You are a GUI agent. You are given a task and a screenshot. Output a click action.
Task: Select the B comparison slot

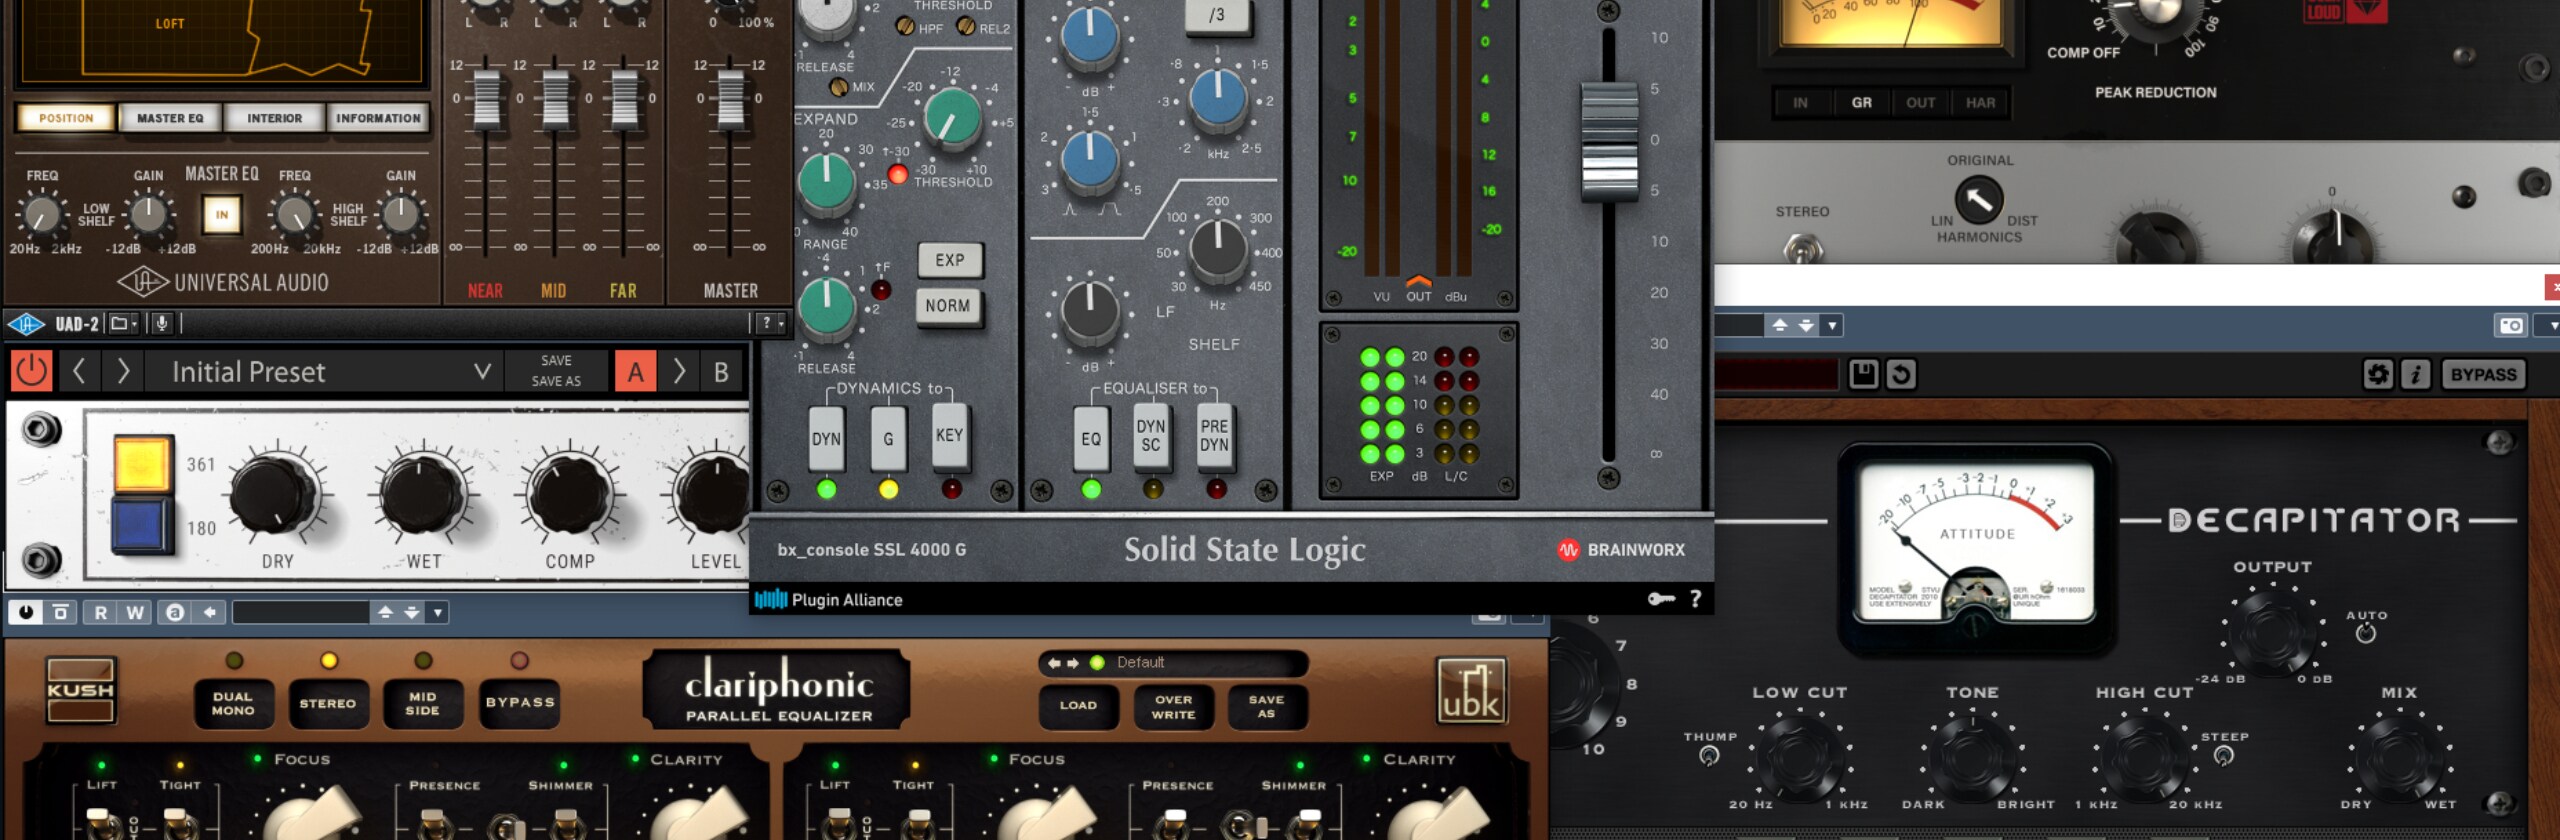click(721, 372)
